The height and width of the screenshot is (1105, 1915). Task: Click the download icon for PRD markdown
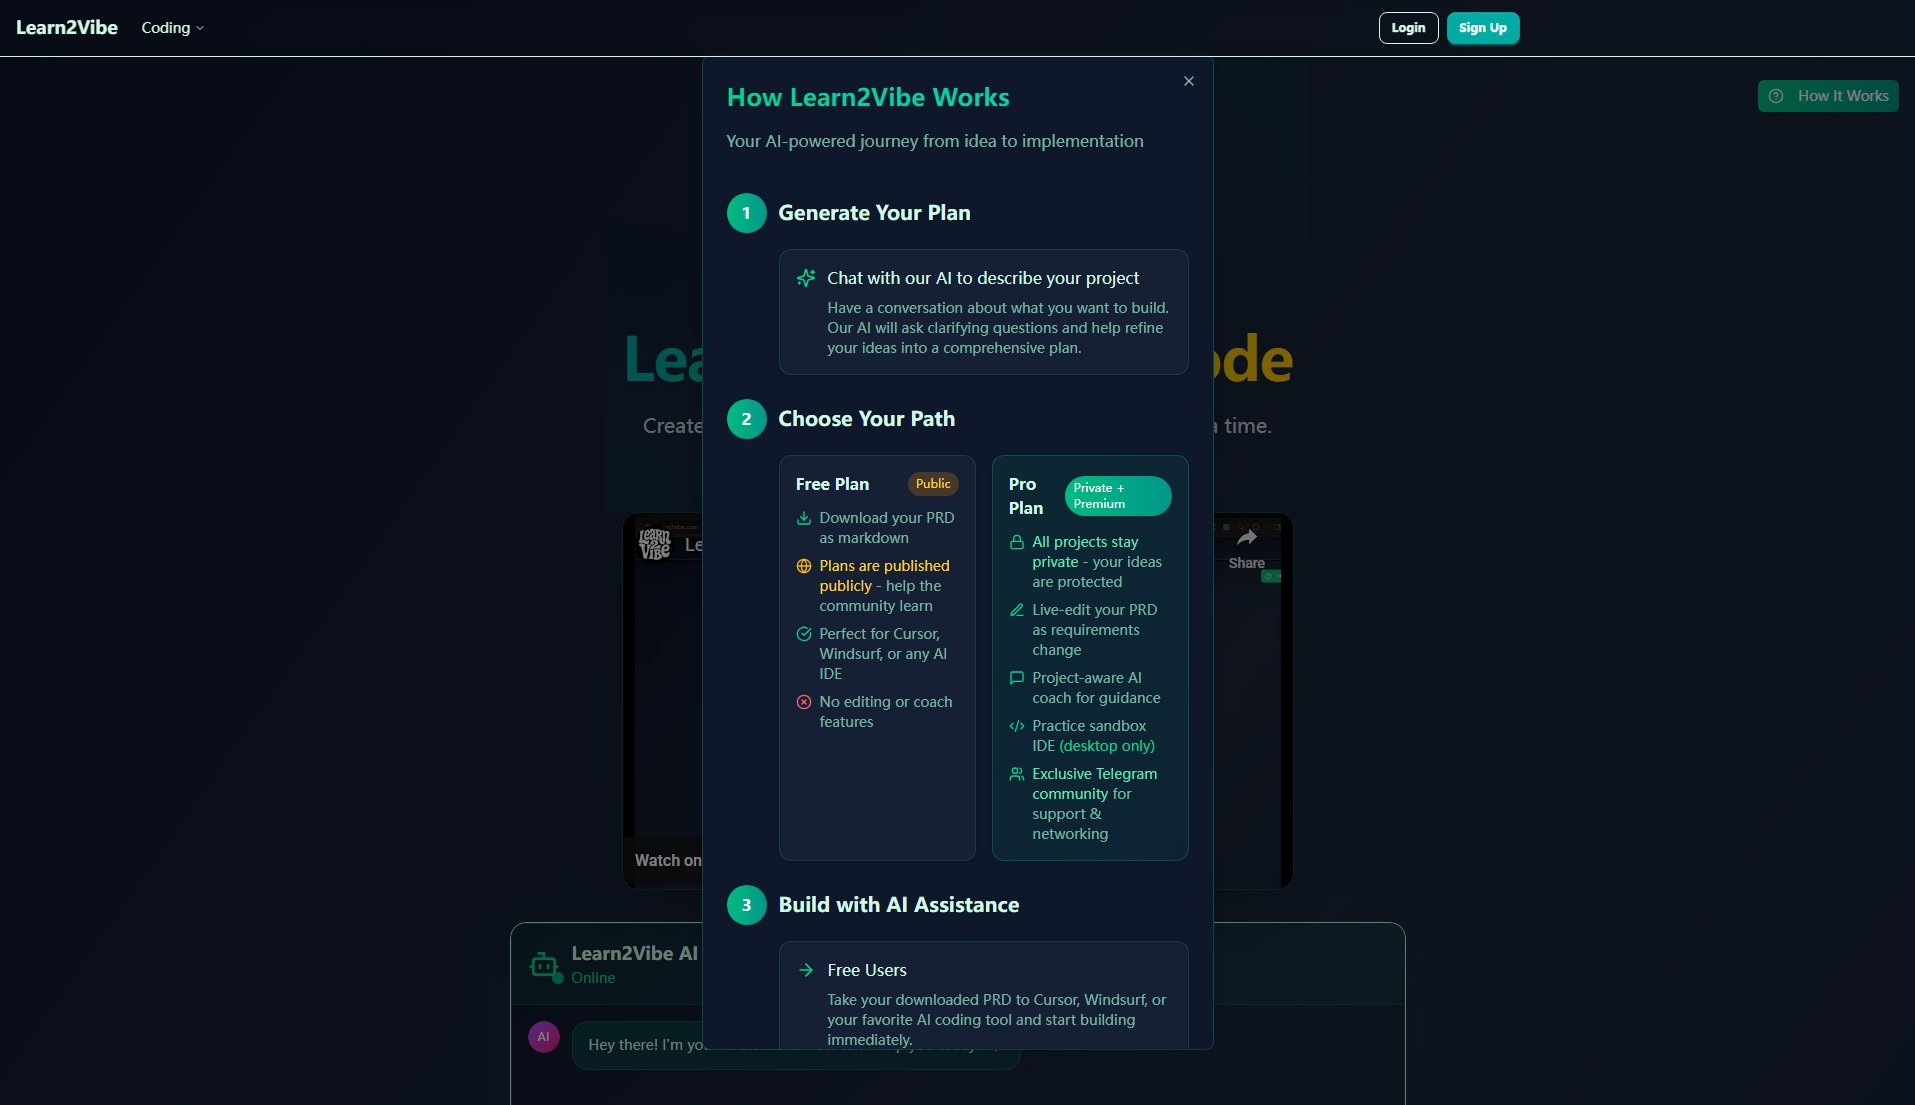pyautogui.click(x=803, y=518)
